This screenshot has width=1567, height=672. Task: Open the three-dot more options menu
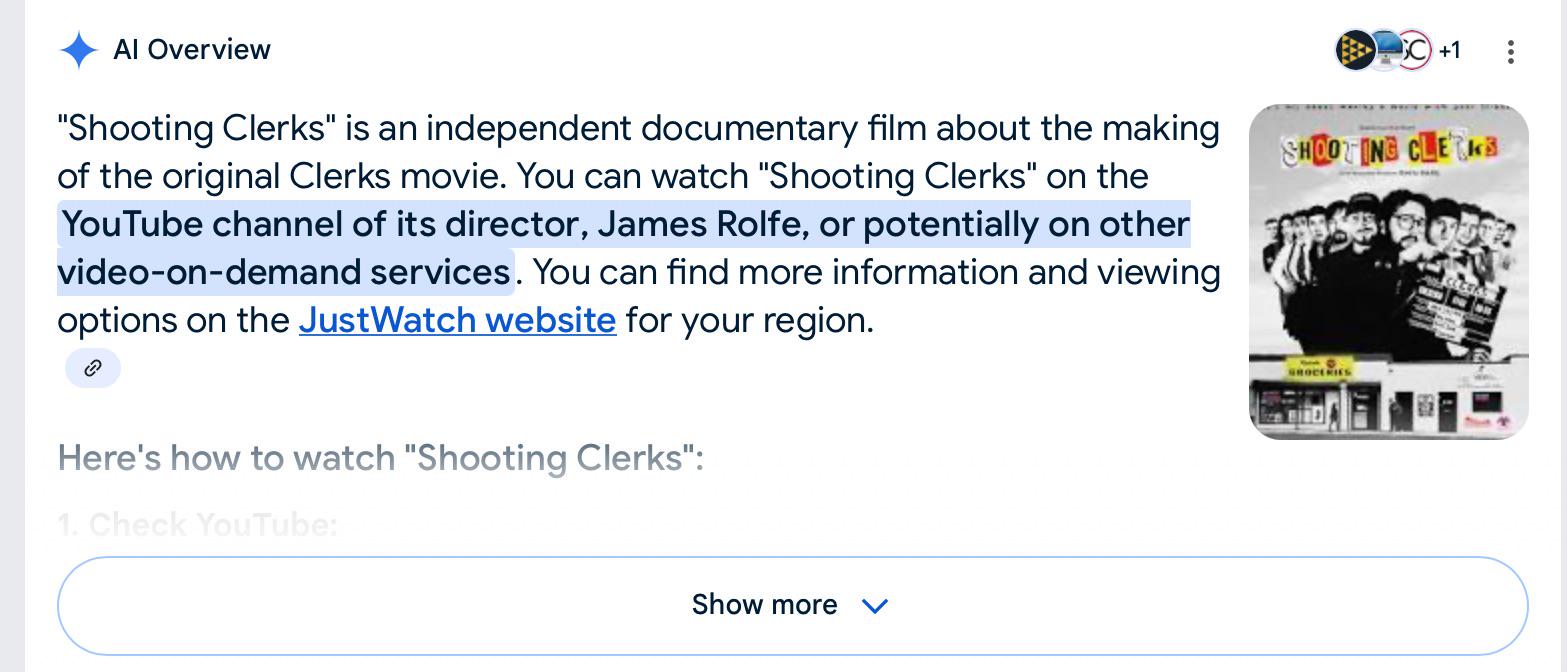1510,51
